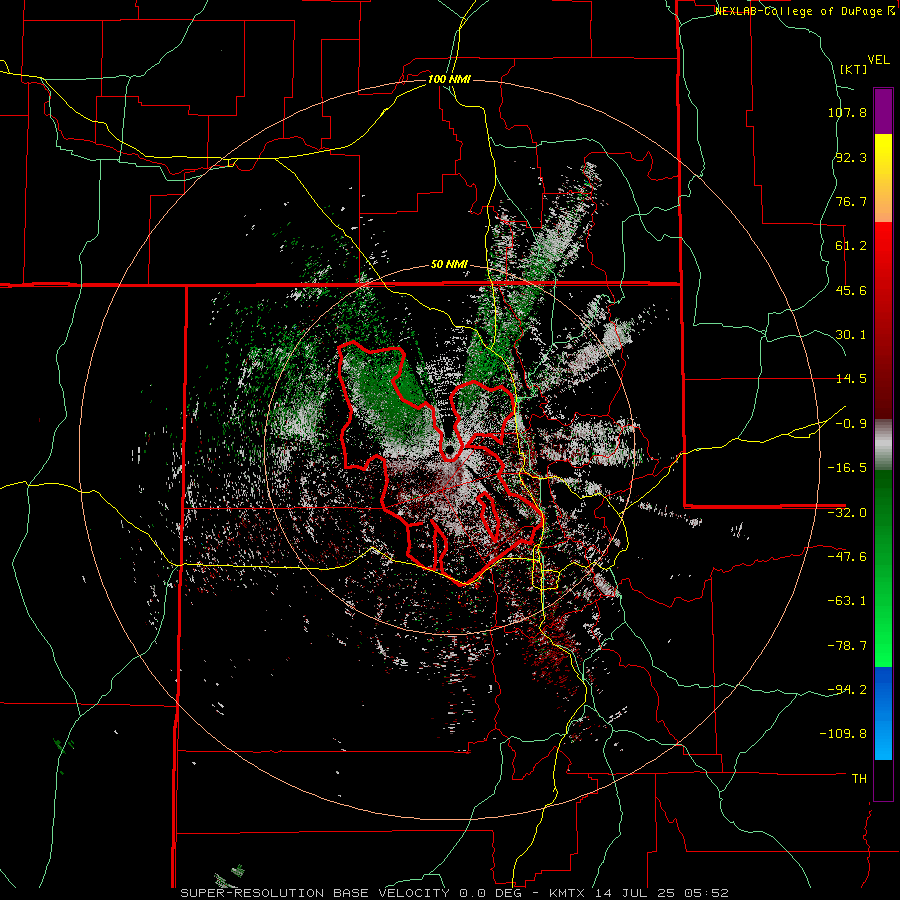Click the yellow segment of velocity color bar
This screenshot has height=900, width=900.
[x=883, y=156]
